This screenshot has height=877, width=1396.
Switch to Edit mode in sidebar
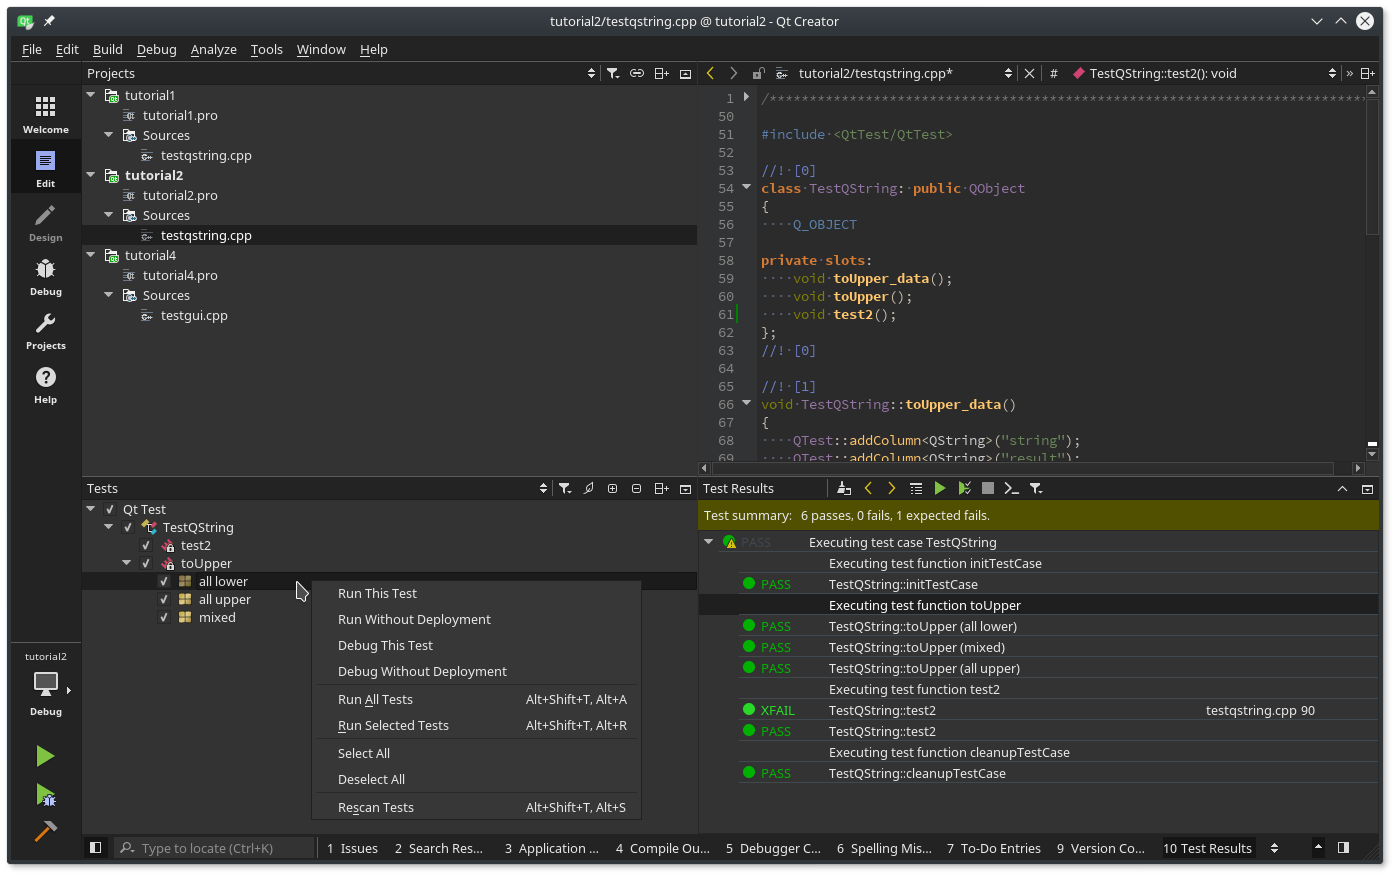tap(46, 168)
